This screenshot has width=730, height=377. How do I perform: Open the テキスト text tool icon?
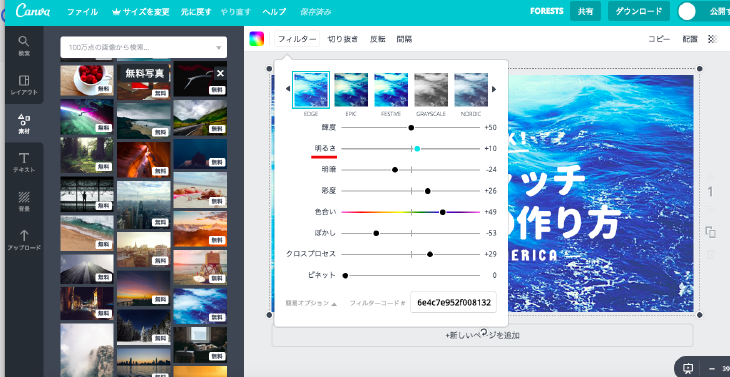(24, 162)
